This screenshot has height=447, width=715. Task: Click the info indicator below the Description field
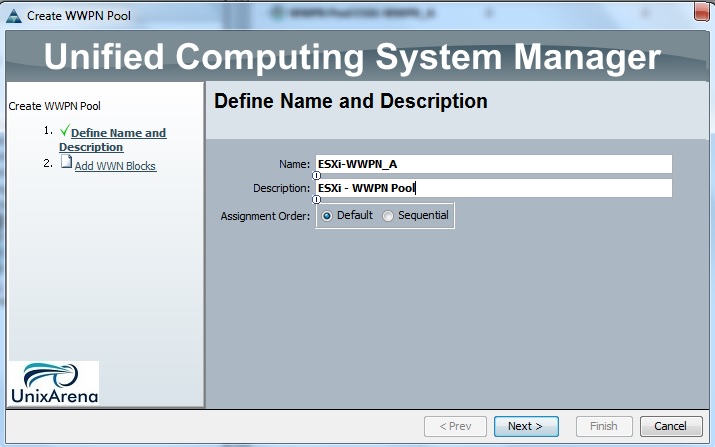pos(316,199)
